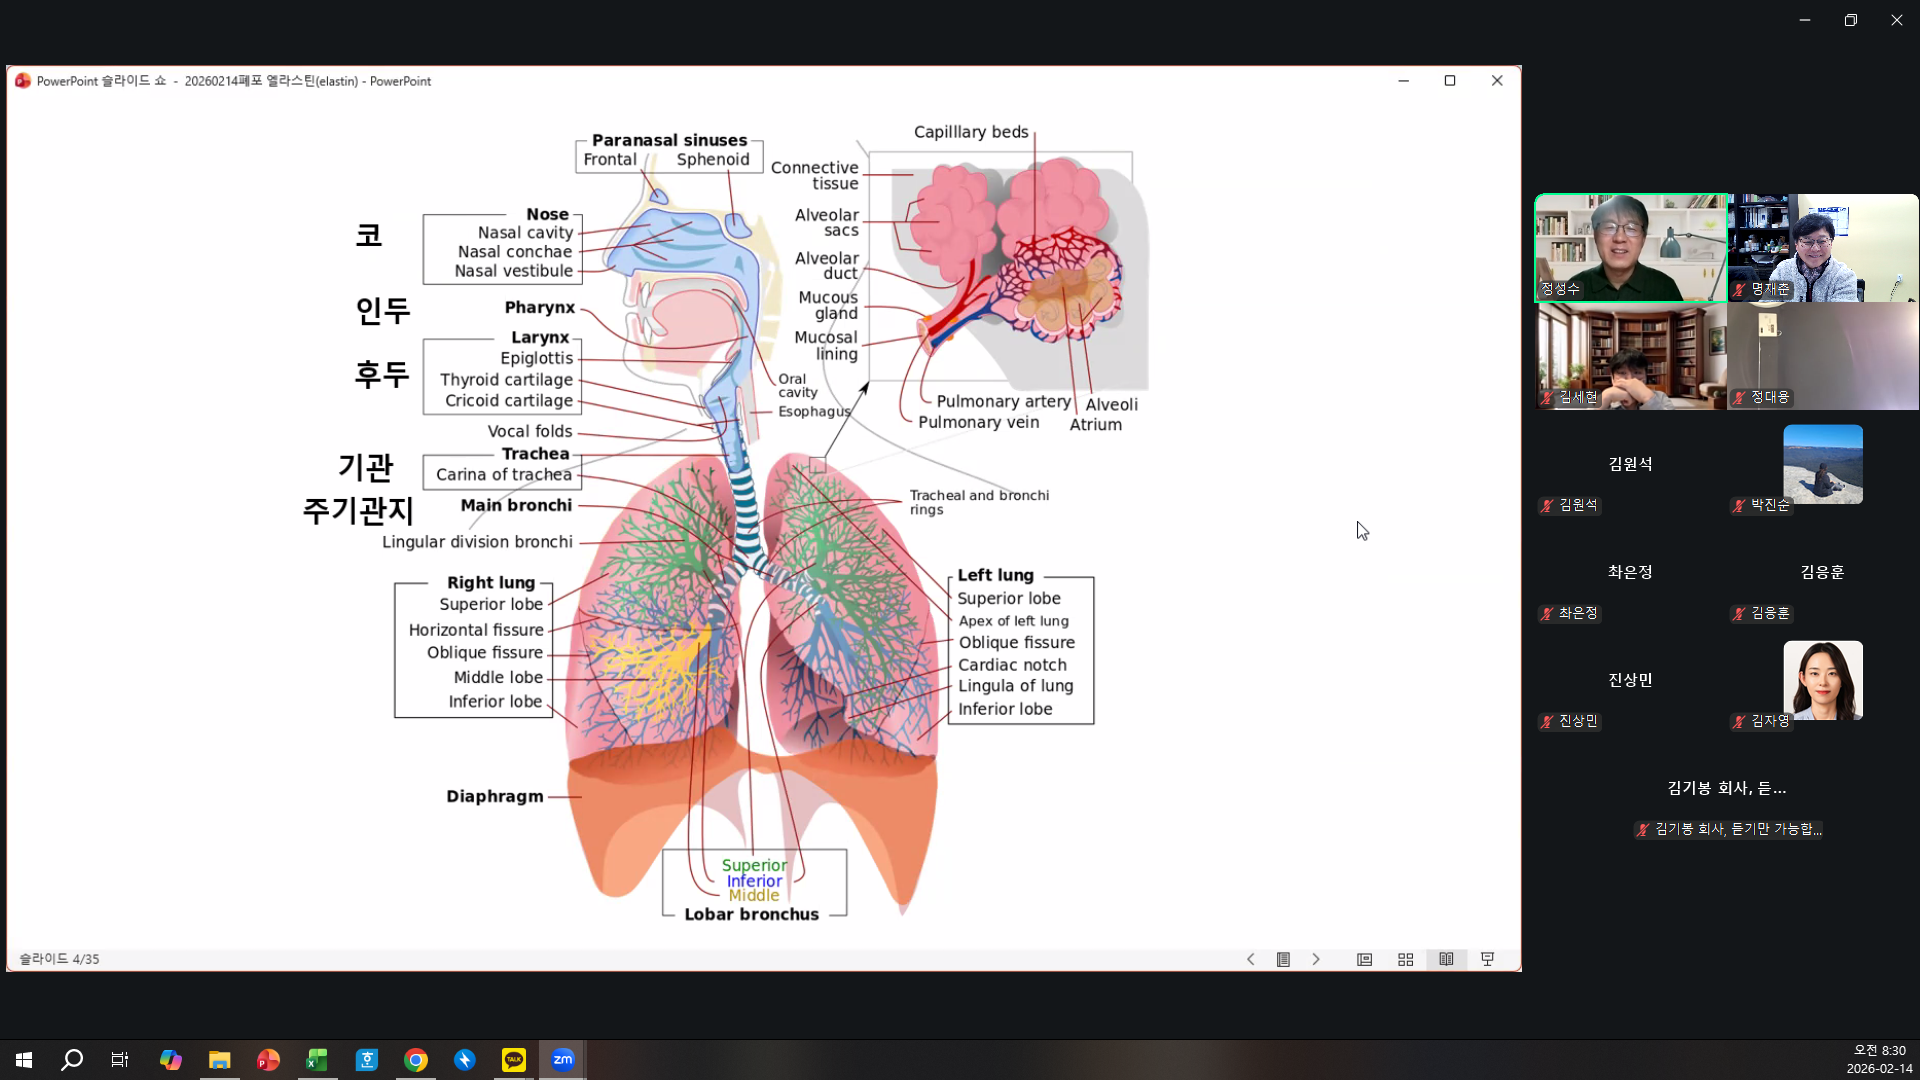
Task: Open Slide Sorter grid view
Action: click(1405, 959)
